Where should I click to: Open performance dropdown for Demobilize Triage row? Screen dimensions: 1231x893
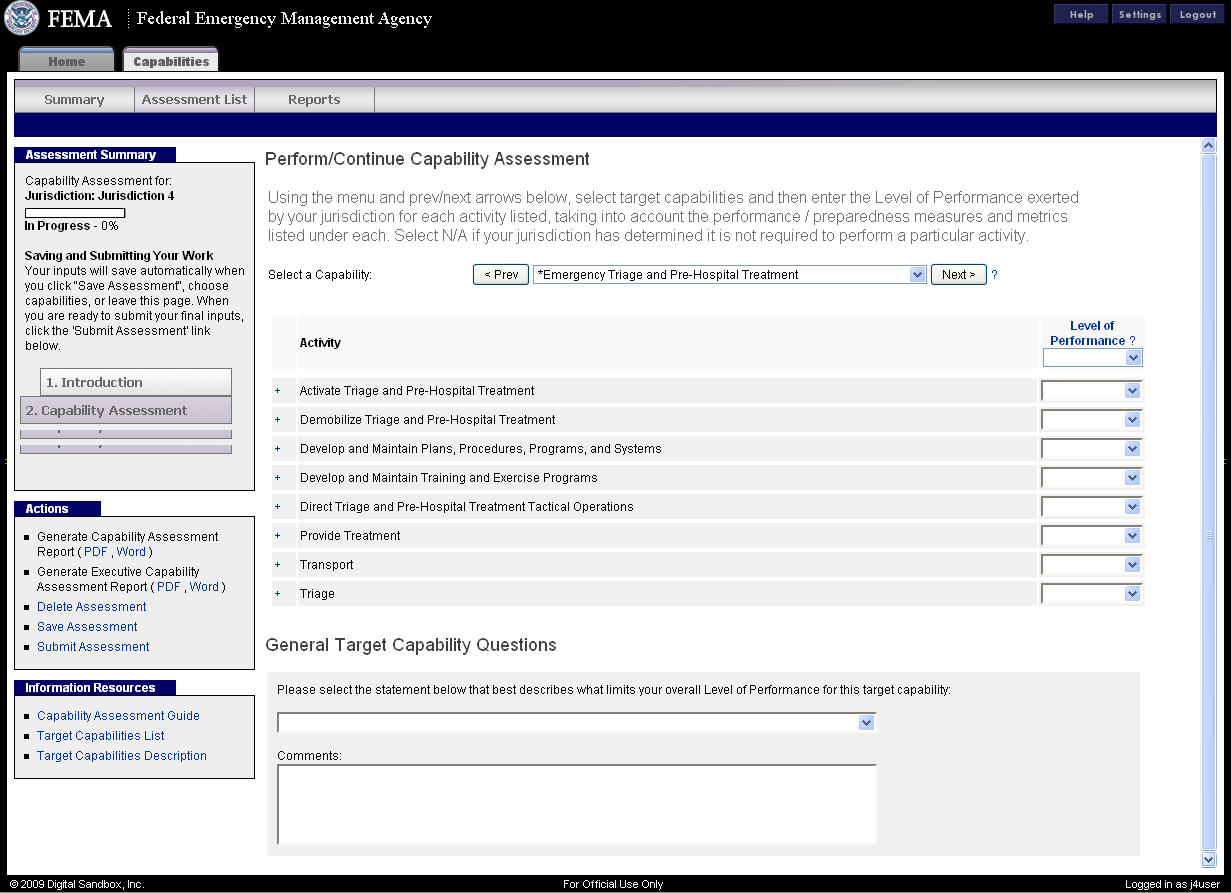point(1091,420)
